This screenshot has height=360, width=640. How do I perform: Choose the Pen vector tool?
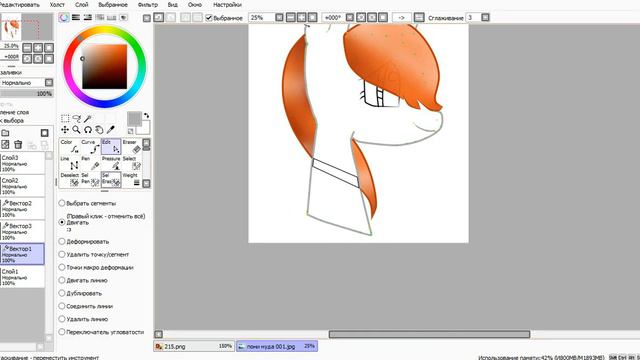click(91, 163)
